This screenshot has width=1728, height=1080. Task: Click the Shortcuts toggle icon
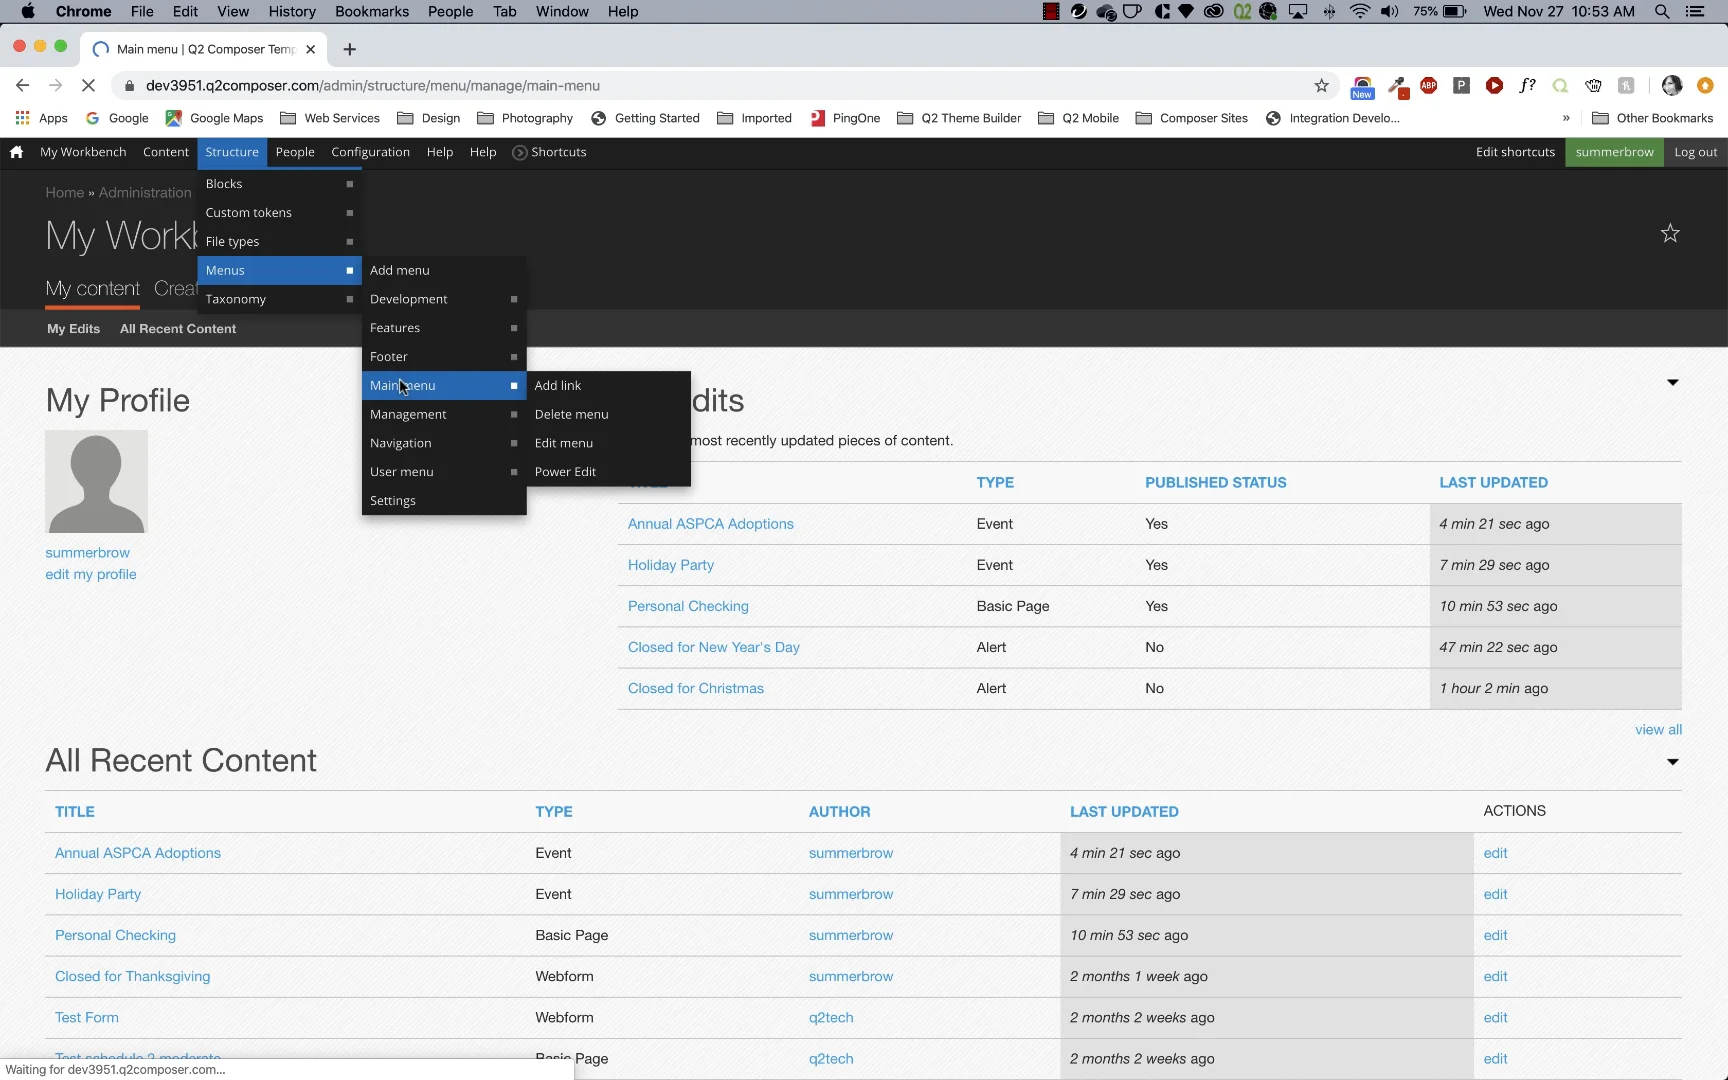[x=519, y=152]
